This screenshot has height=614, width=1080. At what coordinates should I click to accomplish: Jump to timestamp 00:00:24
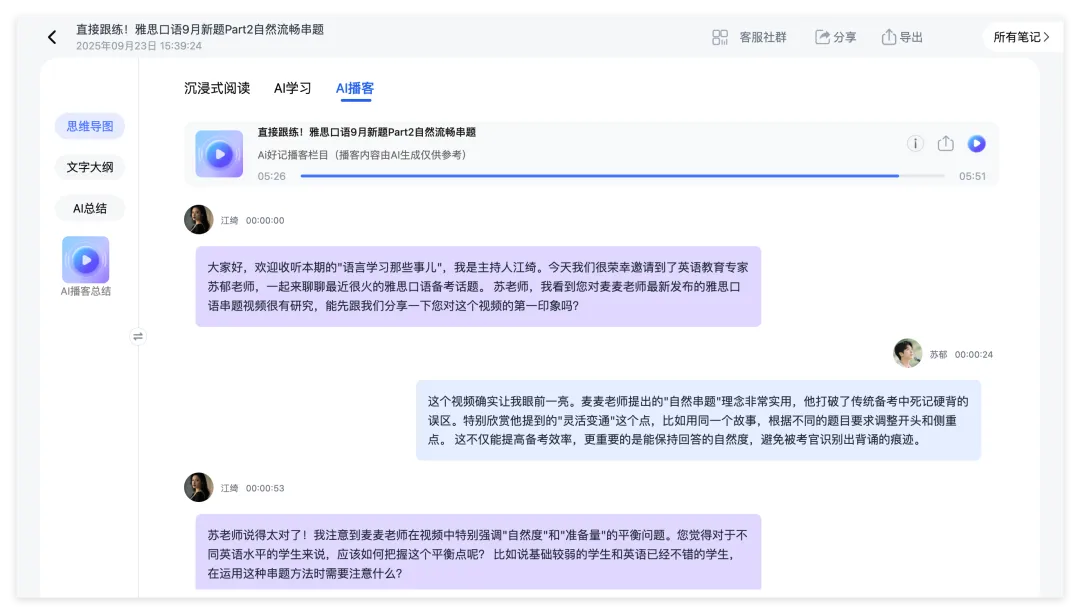(x=974, y=354)
